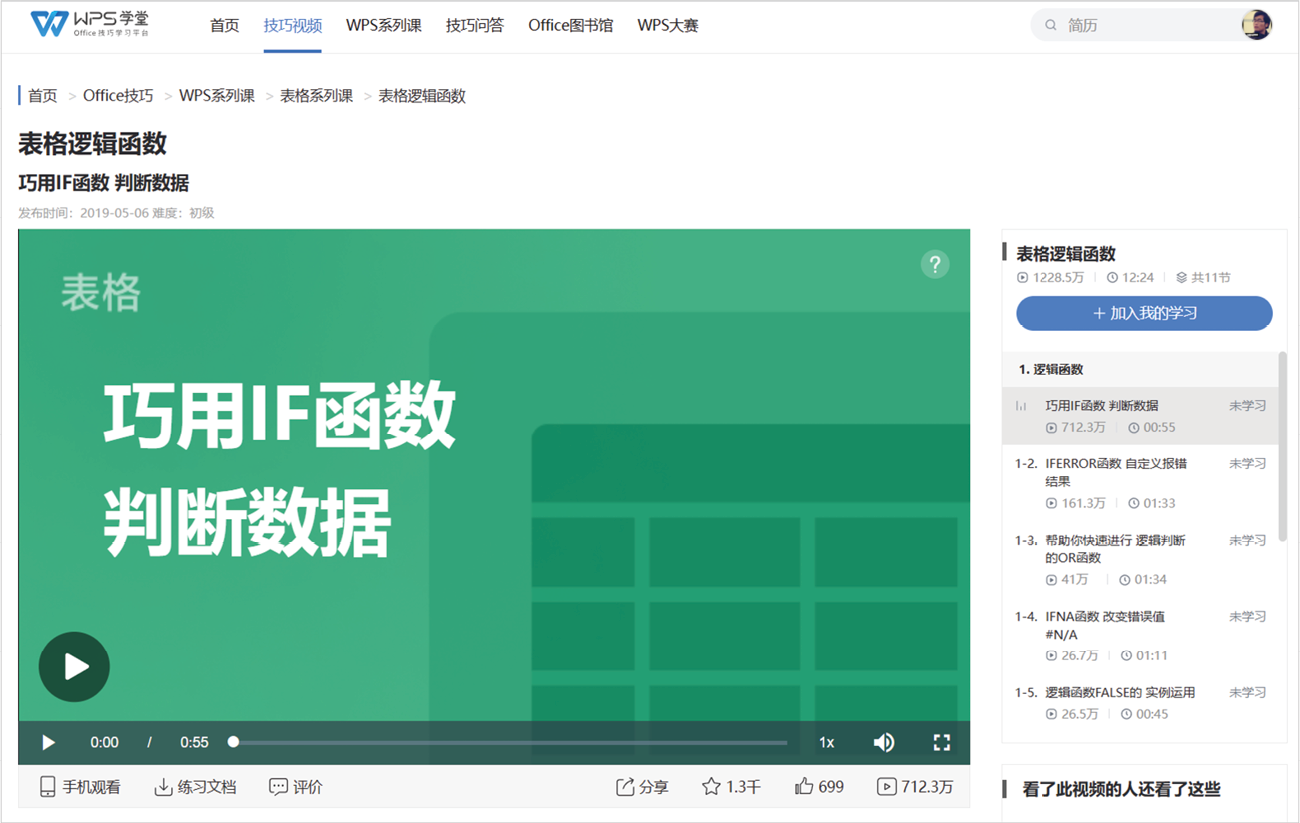Download the 练习文档 practice file

click(x=195, y=787)
